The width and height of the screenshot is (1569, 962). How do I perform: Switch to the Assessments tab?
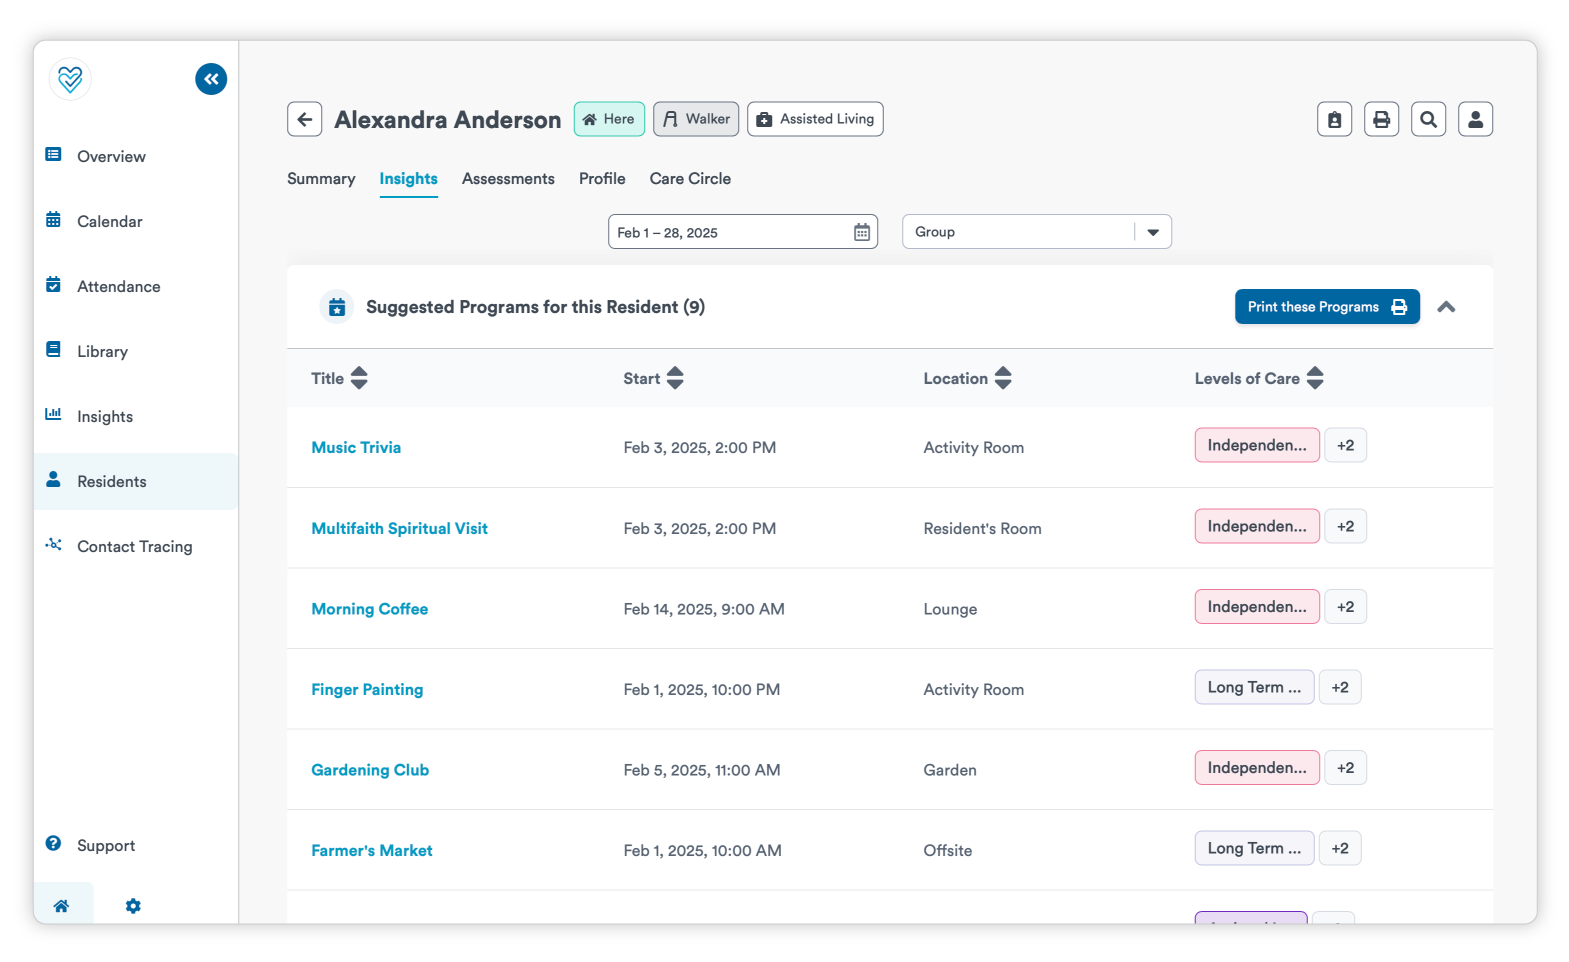tap(508, 179)
